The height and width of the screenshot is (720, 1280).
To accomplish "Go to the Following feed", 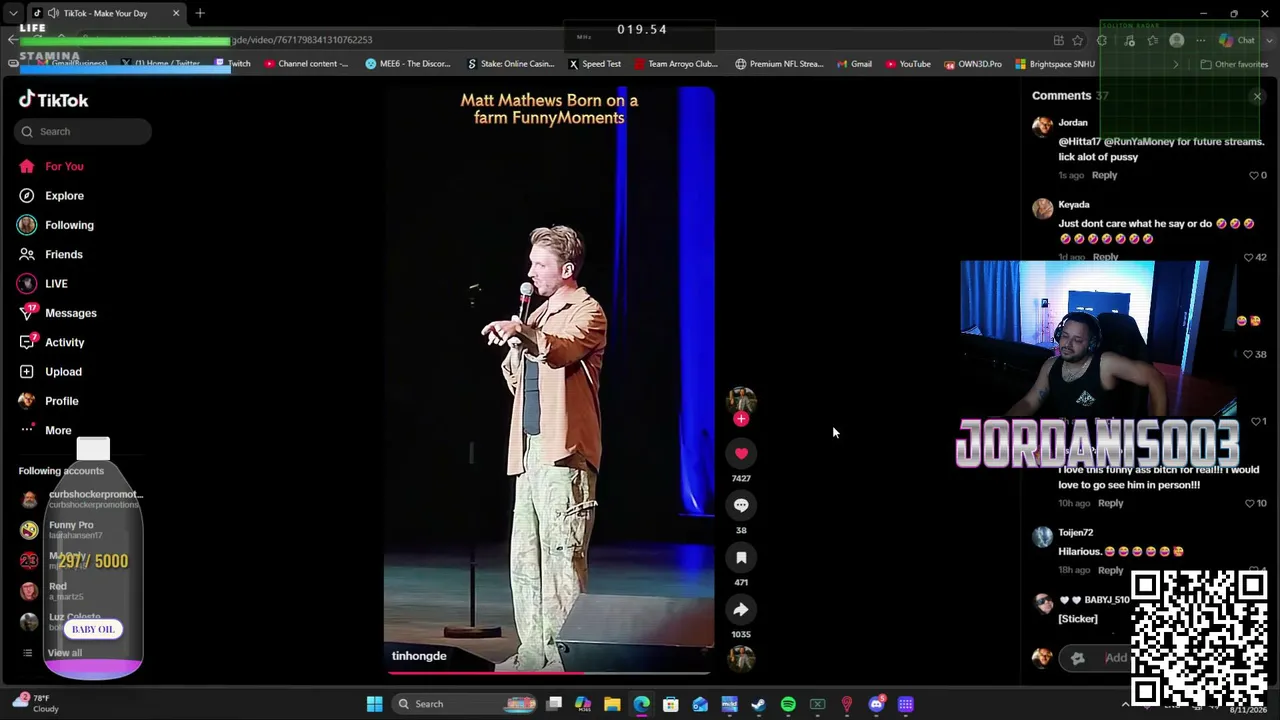I will pyautogui.click(x=56, y=225).
